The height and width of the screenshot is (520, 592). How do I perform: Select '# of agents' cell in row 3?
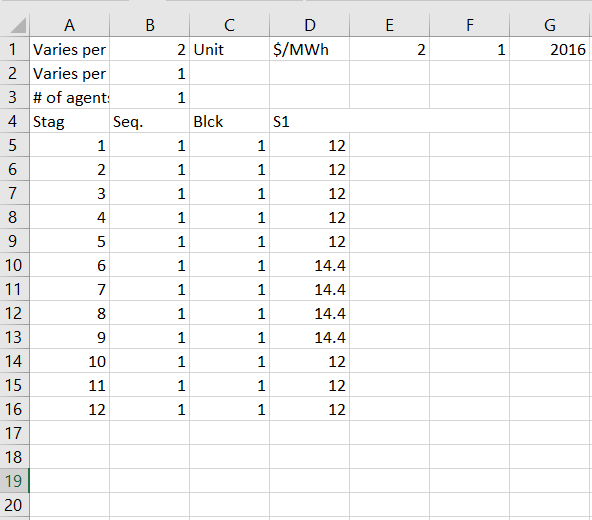[69, 97]
